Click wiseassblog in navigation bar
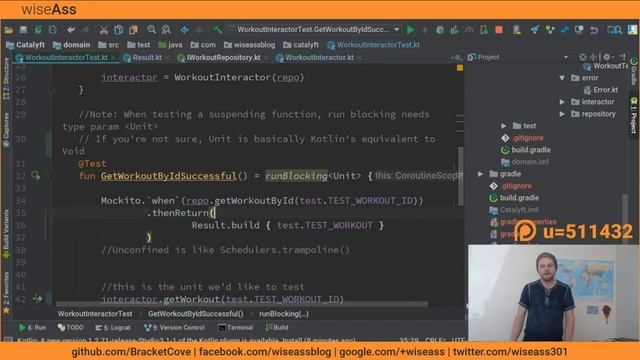Image resolution: width=640 pixels, height=360 pixels. [x=249, y=45]
